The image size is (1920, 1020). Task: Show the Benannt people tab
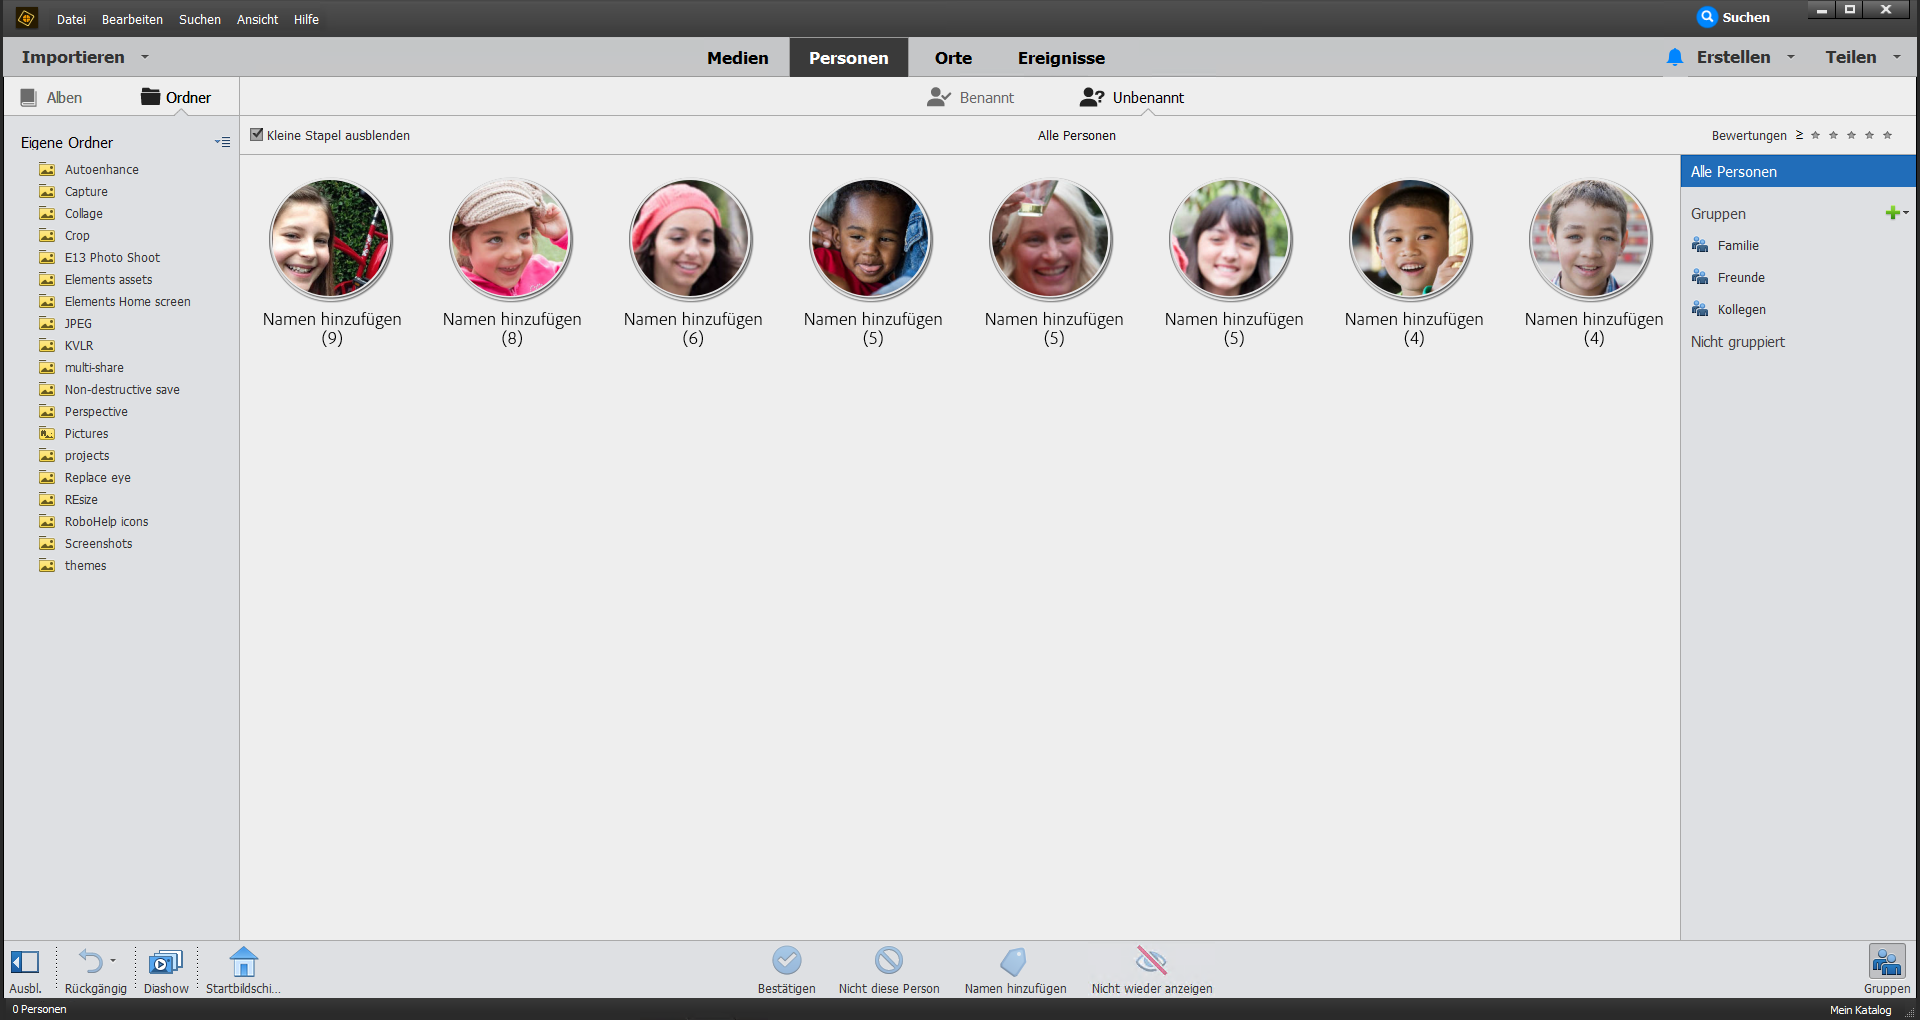tap(970, 97)
